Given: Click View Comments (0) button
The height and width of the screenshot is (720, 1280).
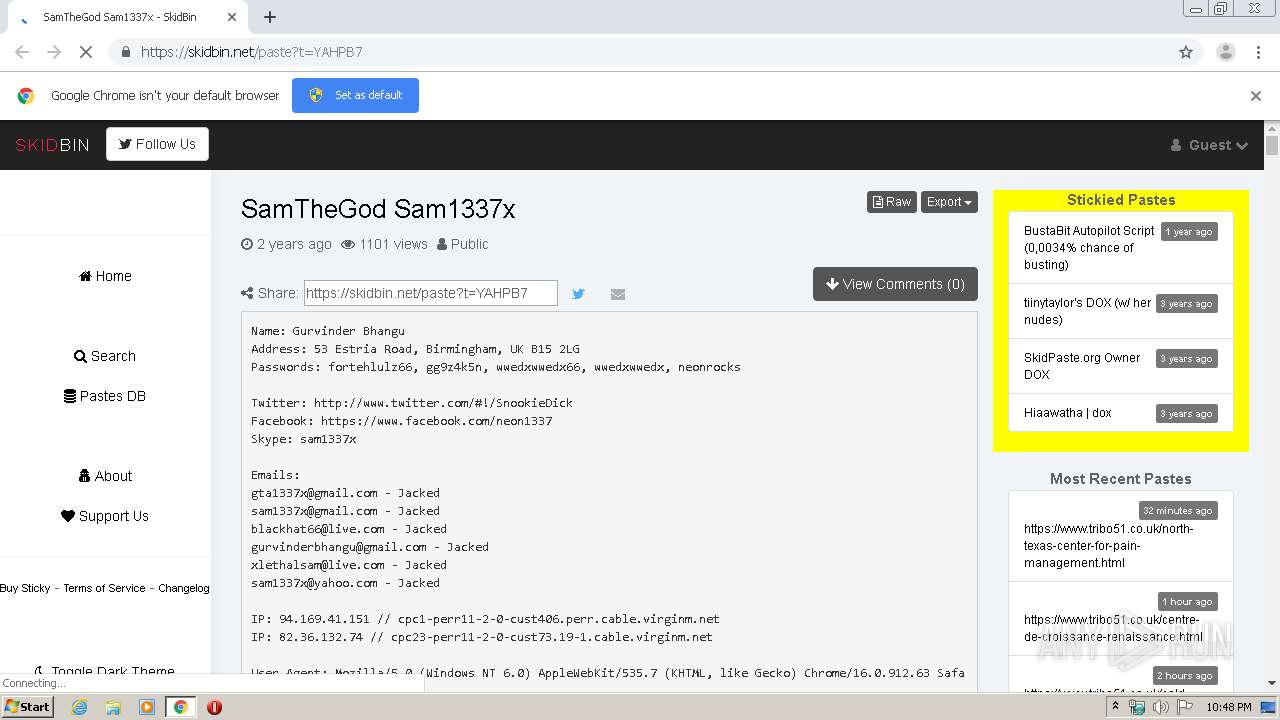Looking at the screenshot, I should pyautogui.click(x=895, y=284).
